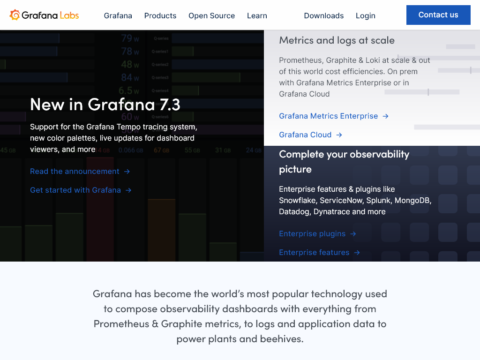Open the Grafana menu item
This screenshot has width=480, height=360.
(x=118, y=16)
